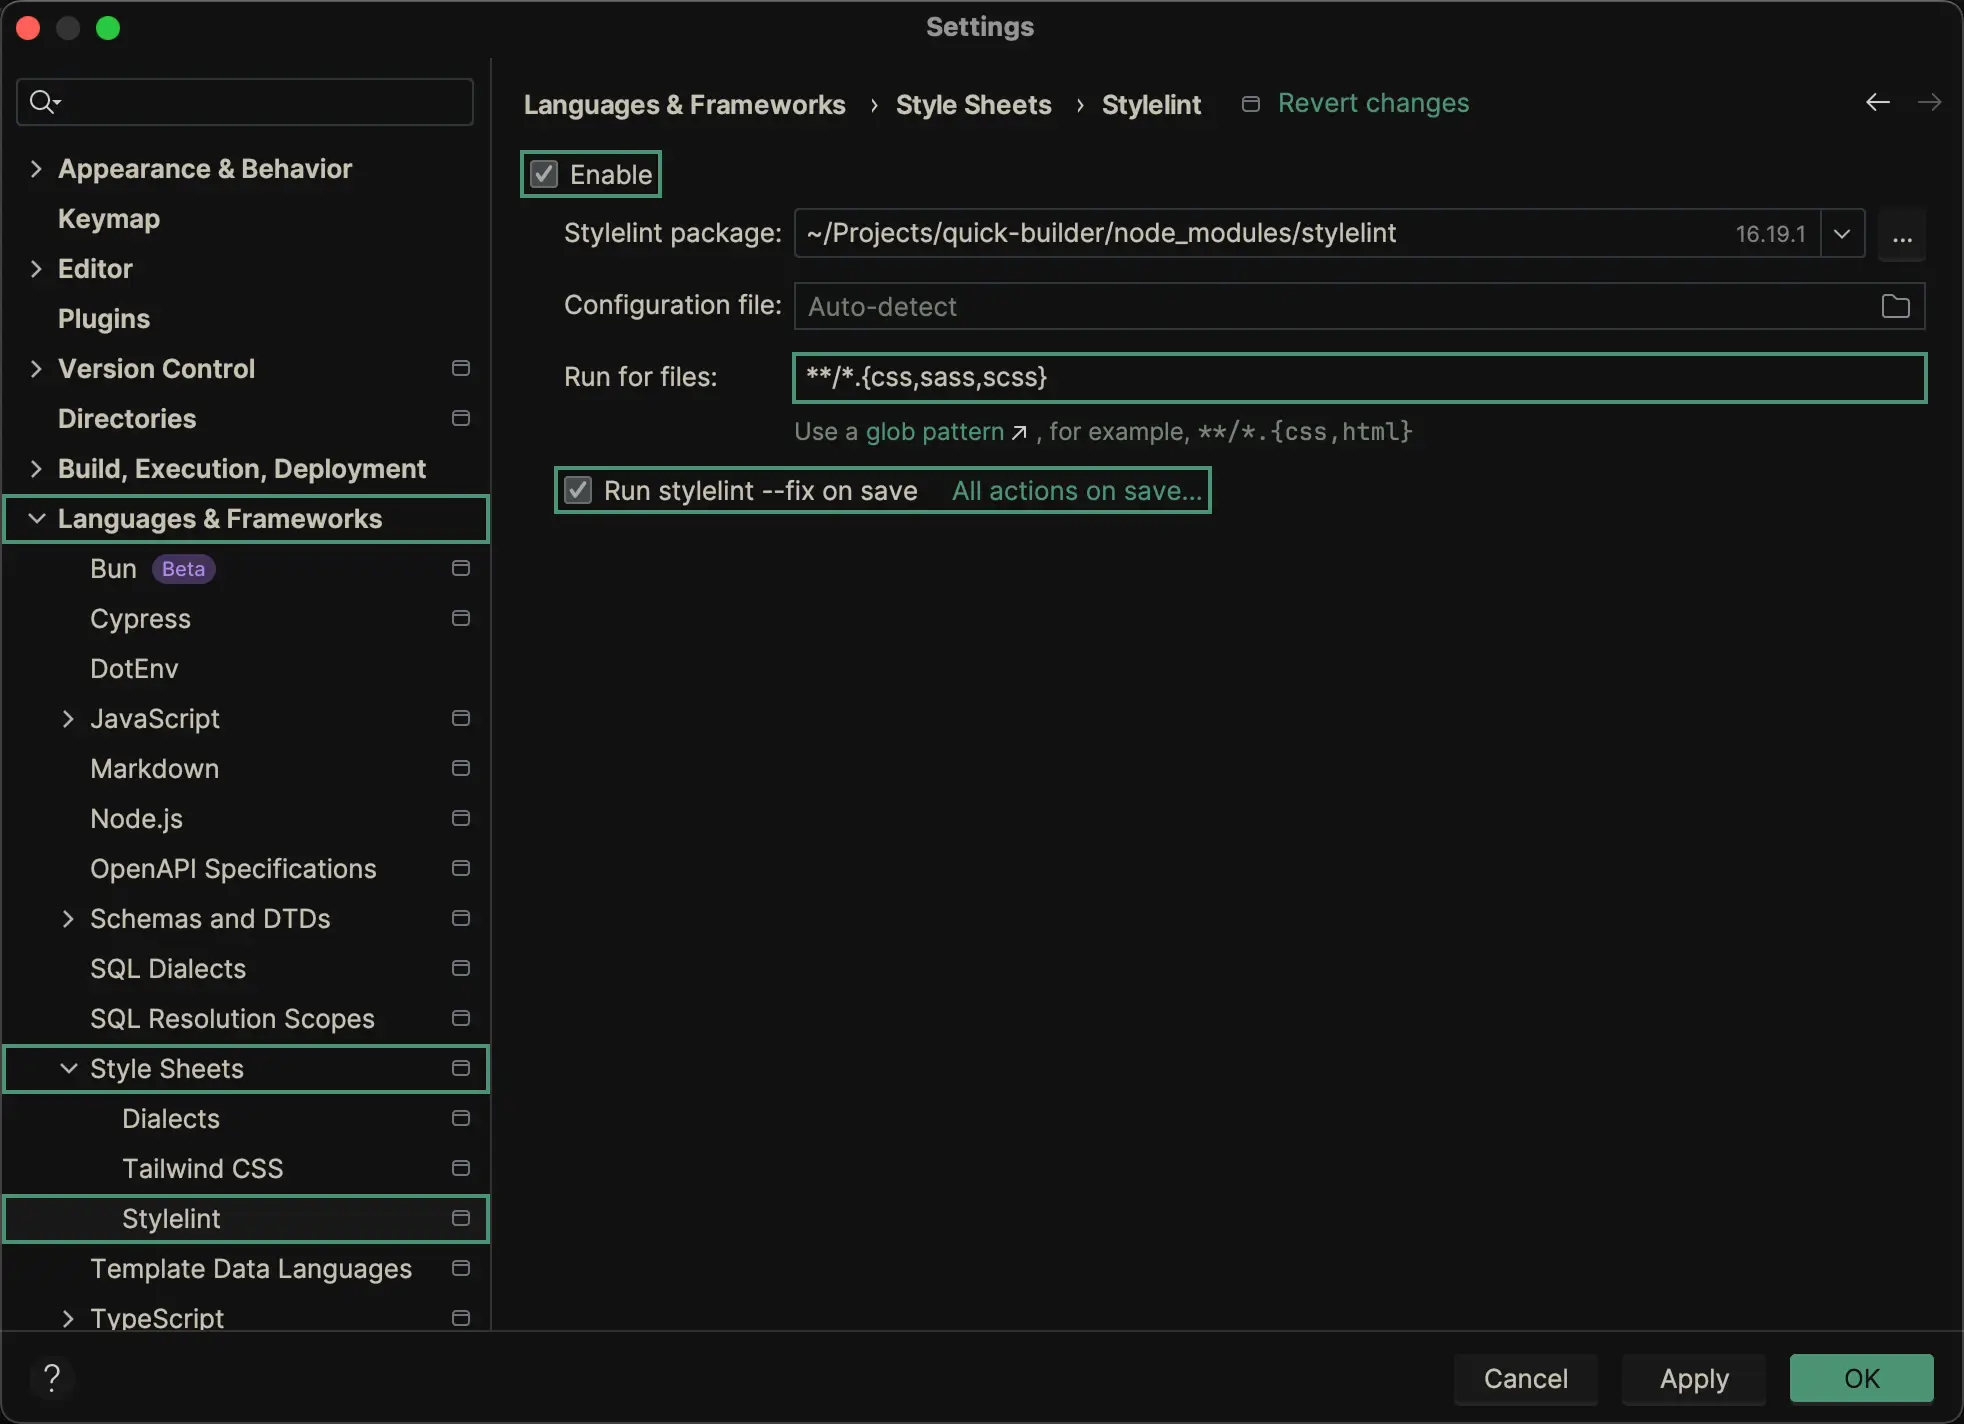The image size is (1964, 1424).
Task: Select the DotEnv settings page
Action: click(134, 668)
